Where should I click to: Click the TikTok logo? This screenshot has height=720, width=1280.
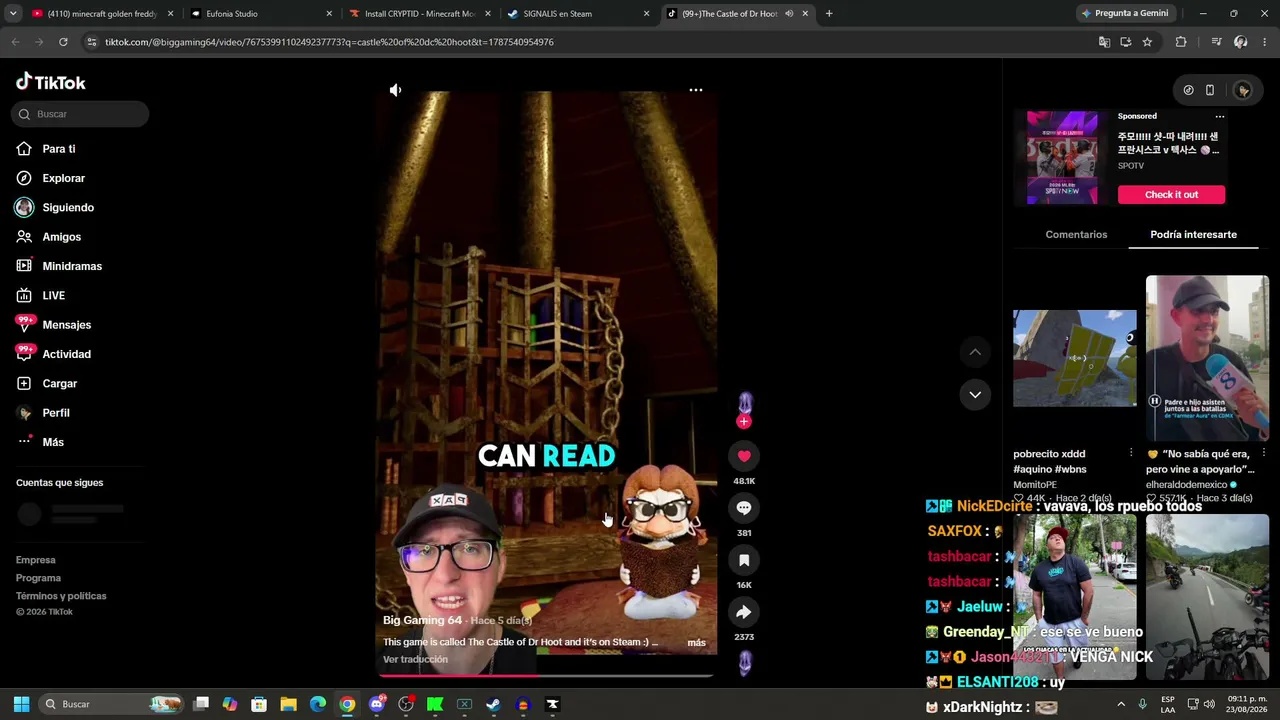(x=51, y=82)
